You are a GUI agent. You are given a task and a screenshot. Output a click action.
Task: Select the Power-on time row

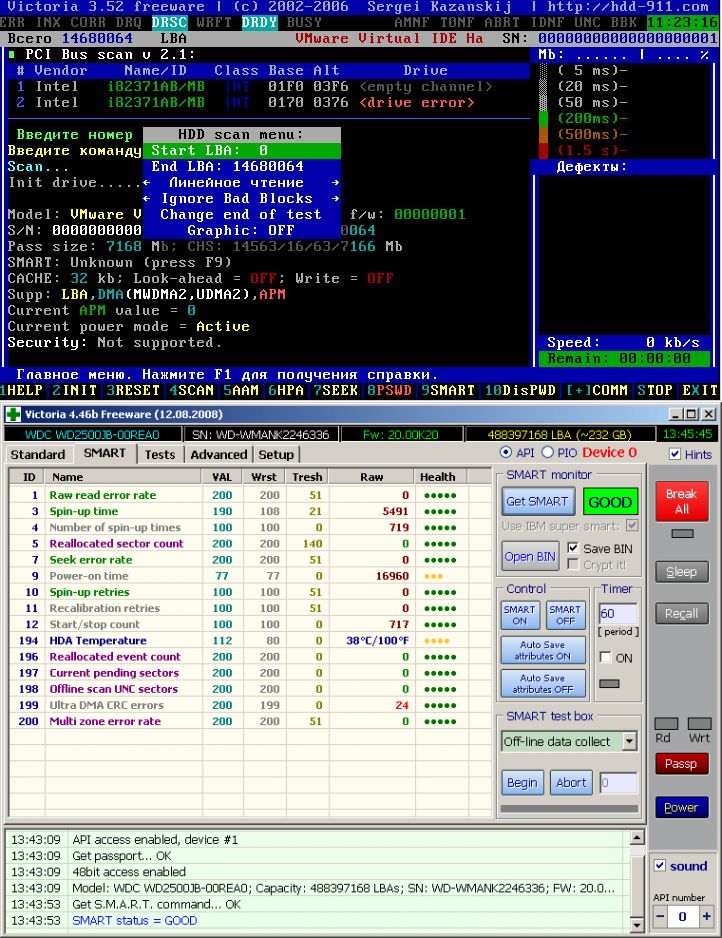250,575
